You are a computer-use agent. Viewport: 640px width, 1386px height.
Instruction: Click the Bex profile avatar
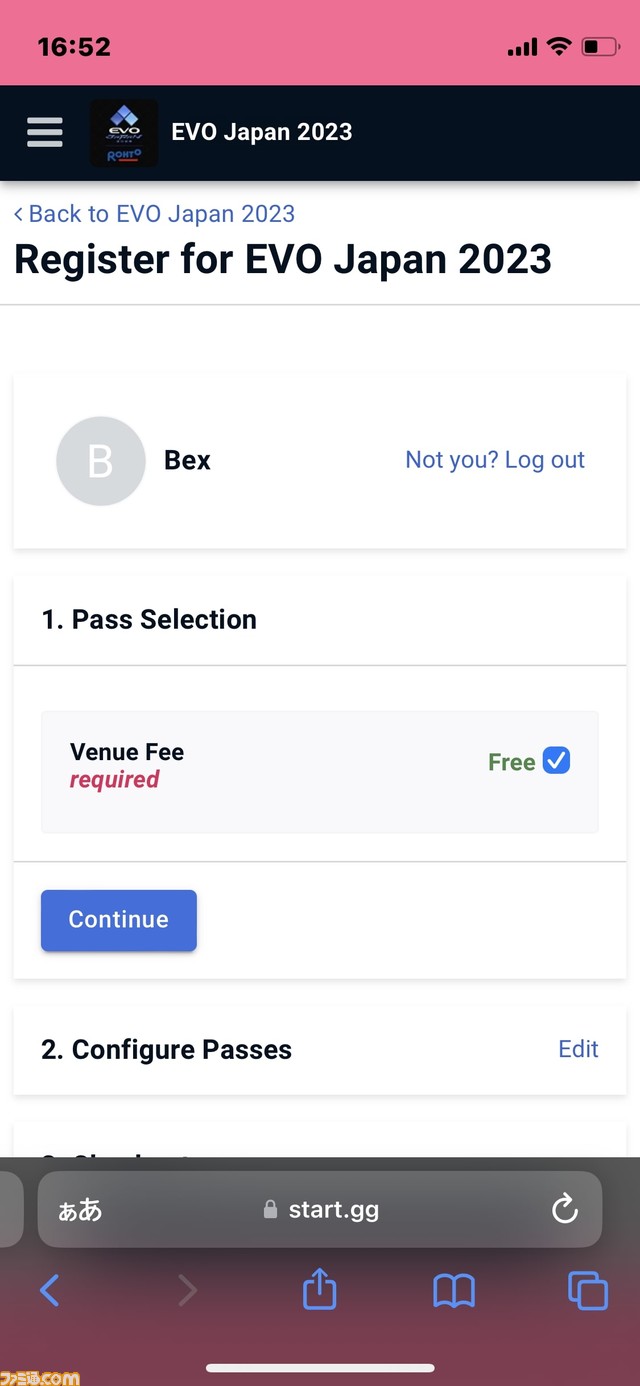pyautogui.click(x=101, y=461)
